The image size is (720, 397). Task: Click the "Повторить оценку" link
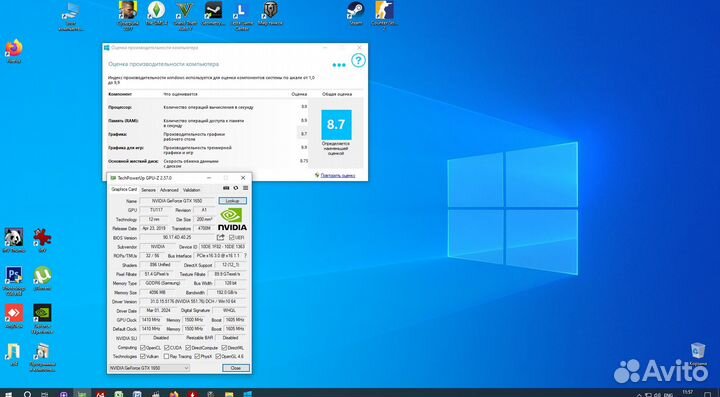pos(338,175)
